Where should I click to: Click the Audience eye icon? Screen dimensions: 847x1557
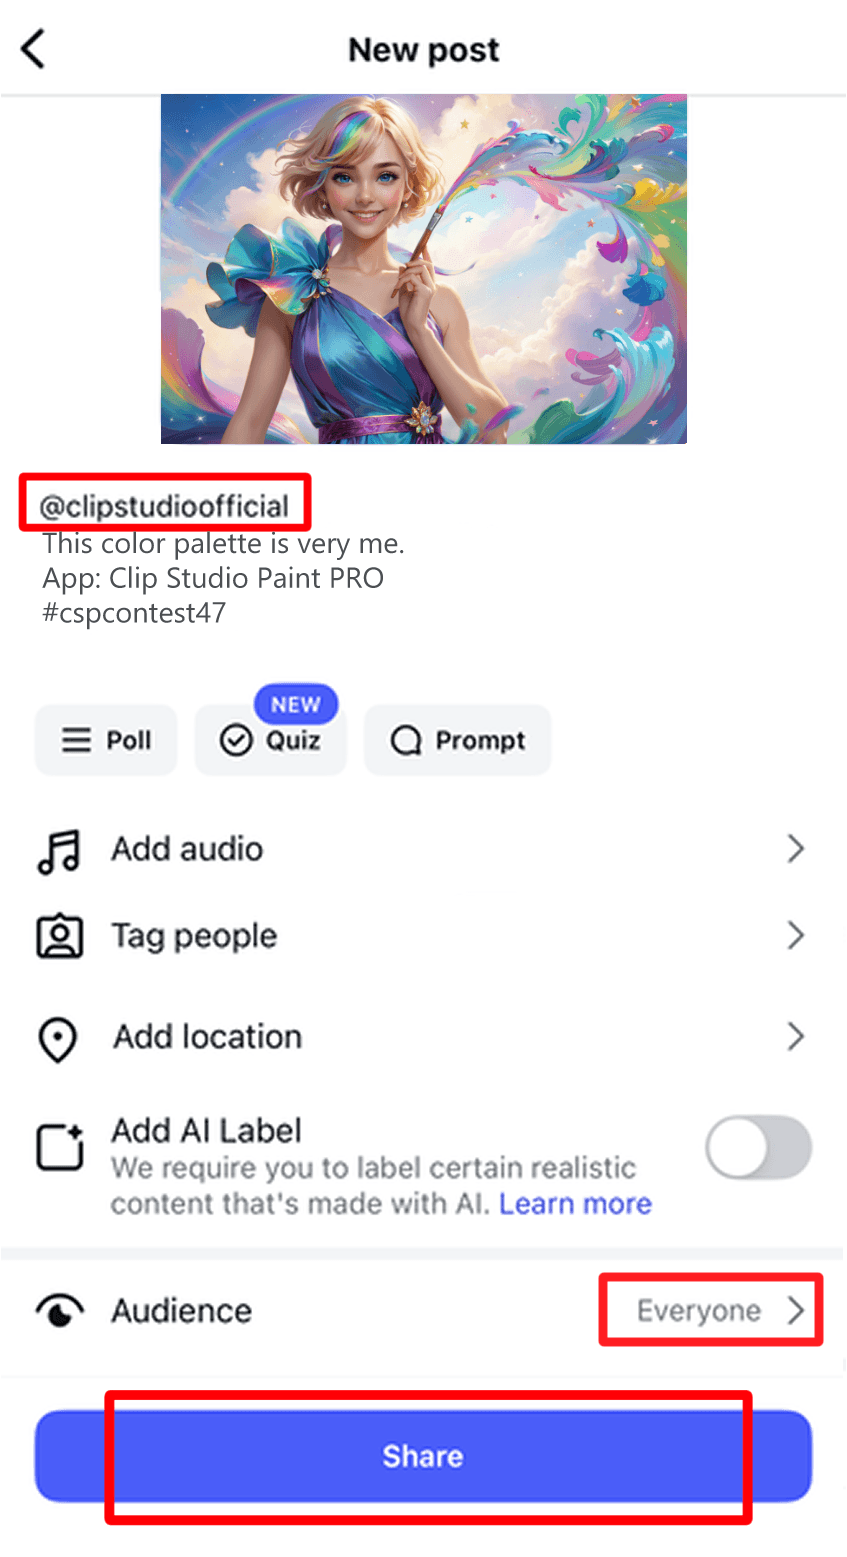(x=60, y=1310)
